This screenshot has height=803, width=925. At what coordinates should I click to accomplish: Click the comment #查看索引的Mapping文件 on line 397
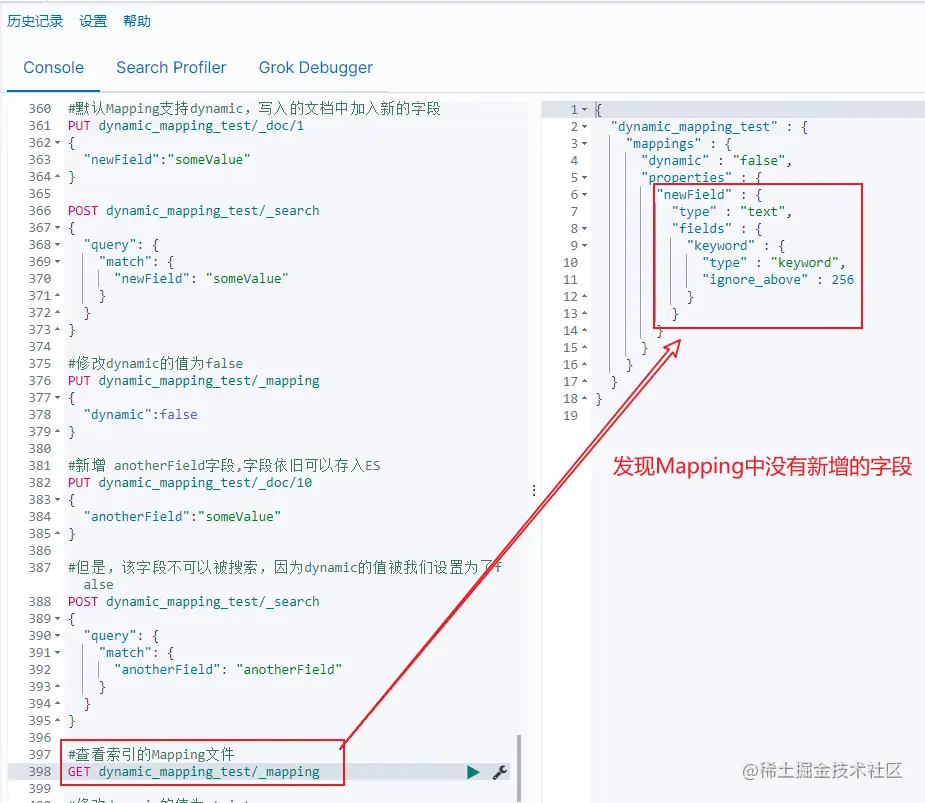click(x=151, y=755)
